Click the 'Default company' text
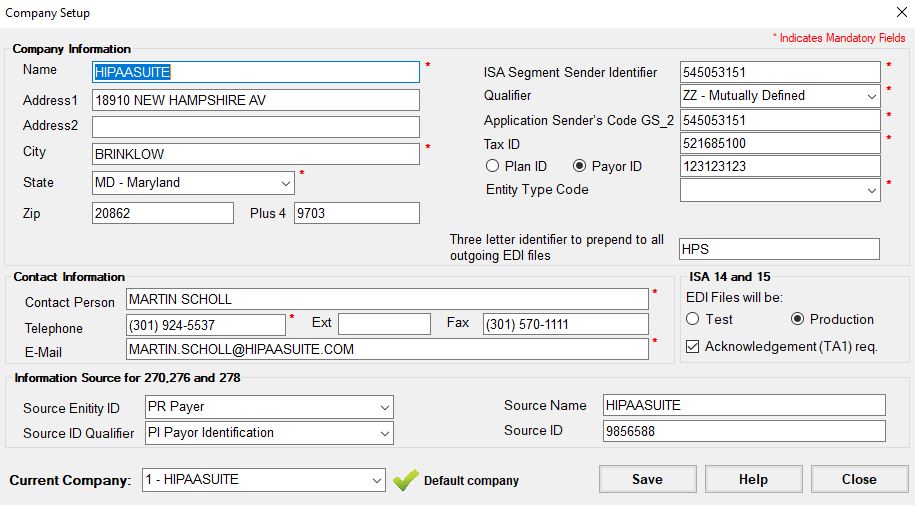The width and height of the screenshot is (915, 505). [472, 480]
